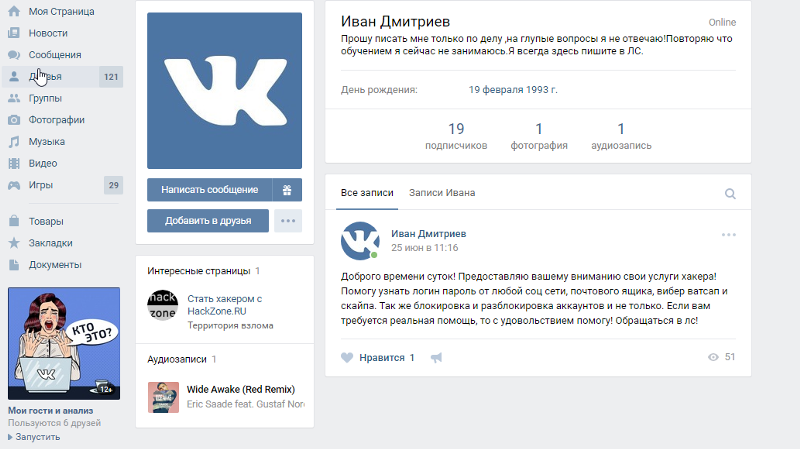
Task: Share the post with the megaphone icon
Action: click(436, 358)
